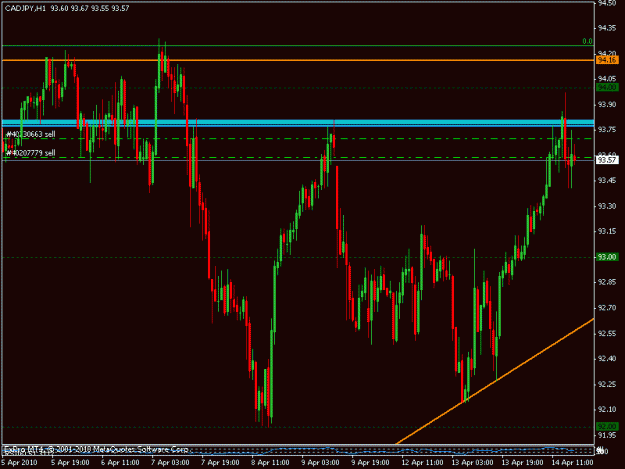
Task: Click the 7 Apr 19:00 time label
Action: click(x=220, y=463)
